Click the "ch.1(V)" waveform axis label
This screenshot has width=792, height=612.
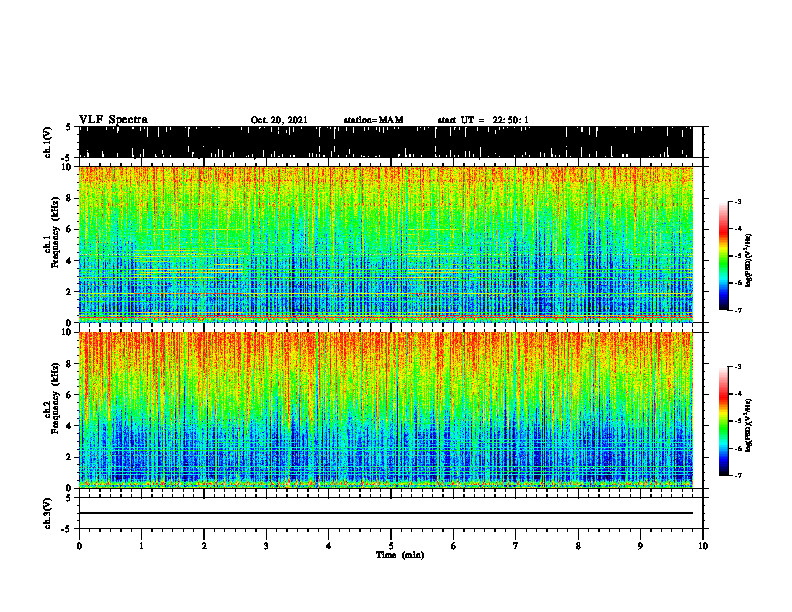coord(47,142)
